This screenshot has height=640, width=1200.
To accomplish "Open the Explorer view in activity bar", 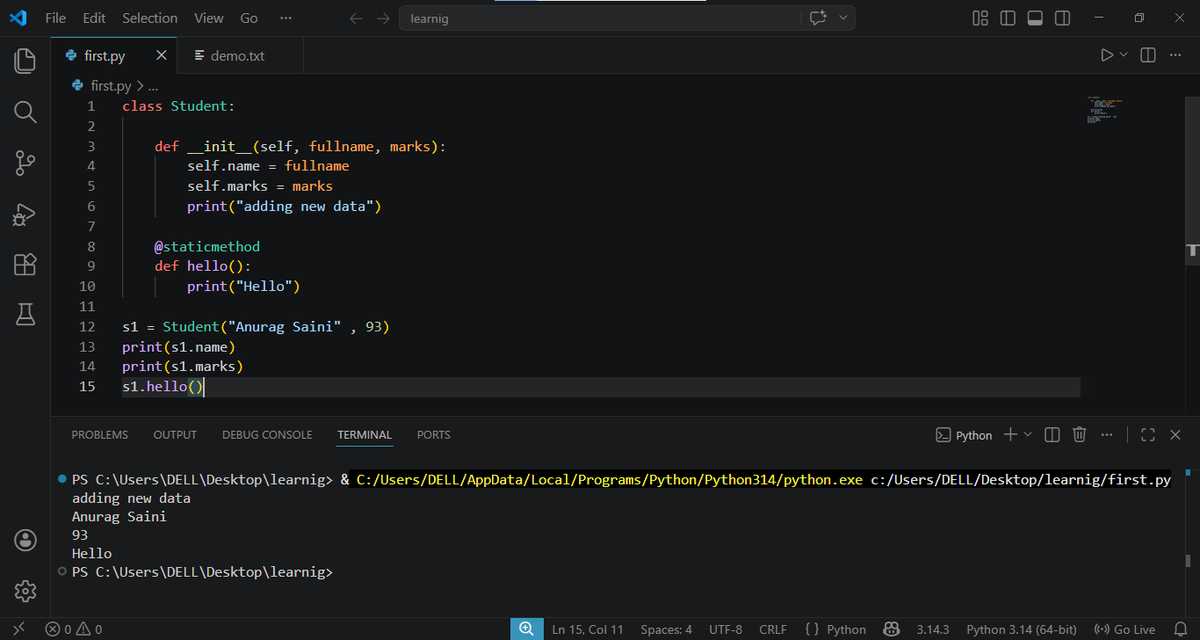I will click(25, 60).
